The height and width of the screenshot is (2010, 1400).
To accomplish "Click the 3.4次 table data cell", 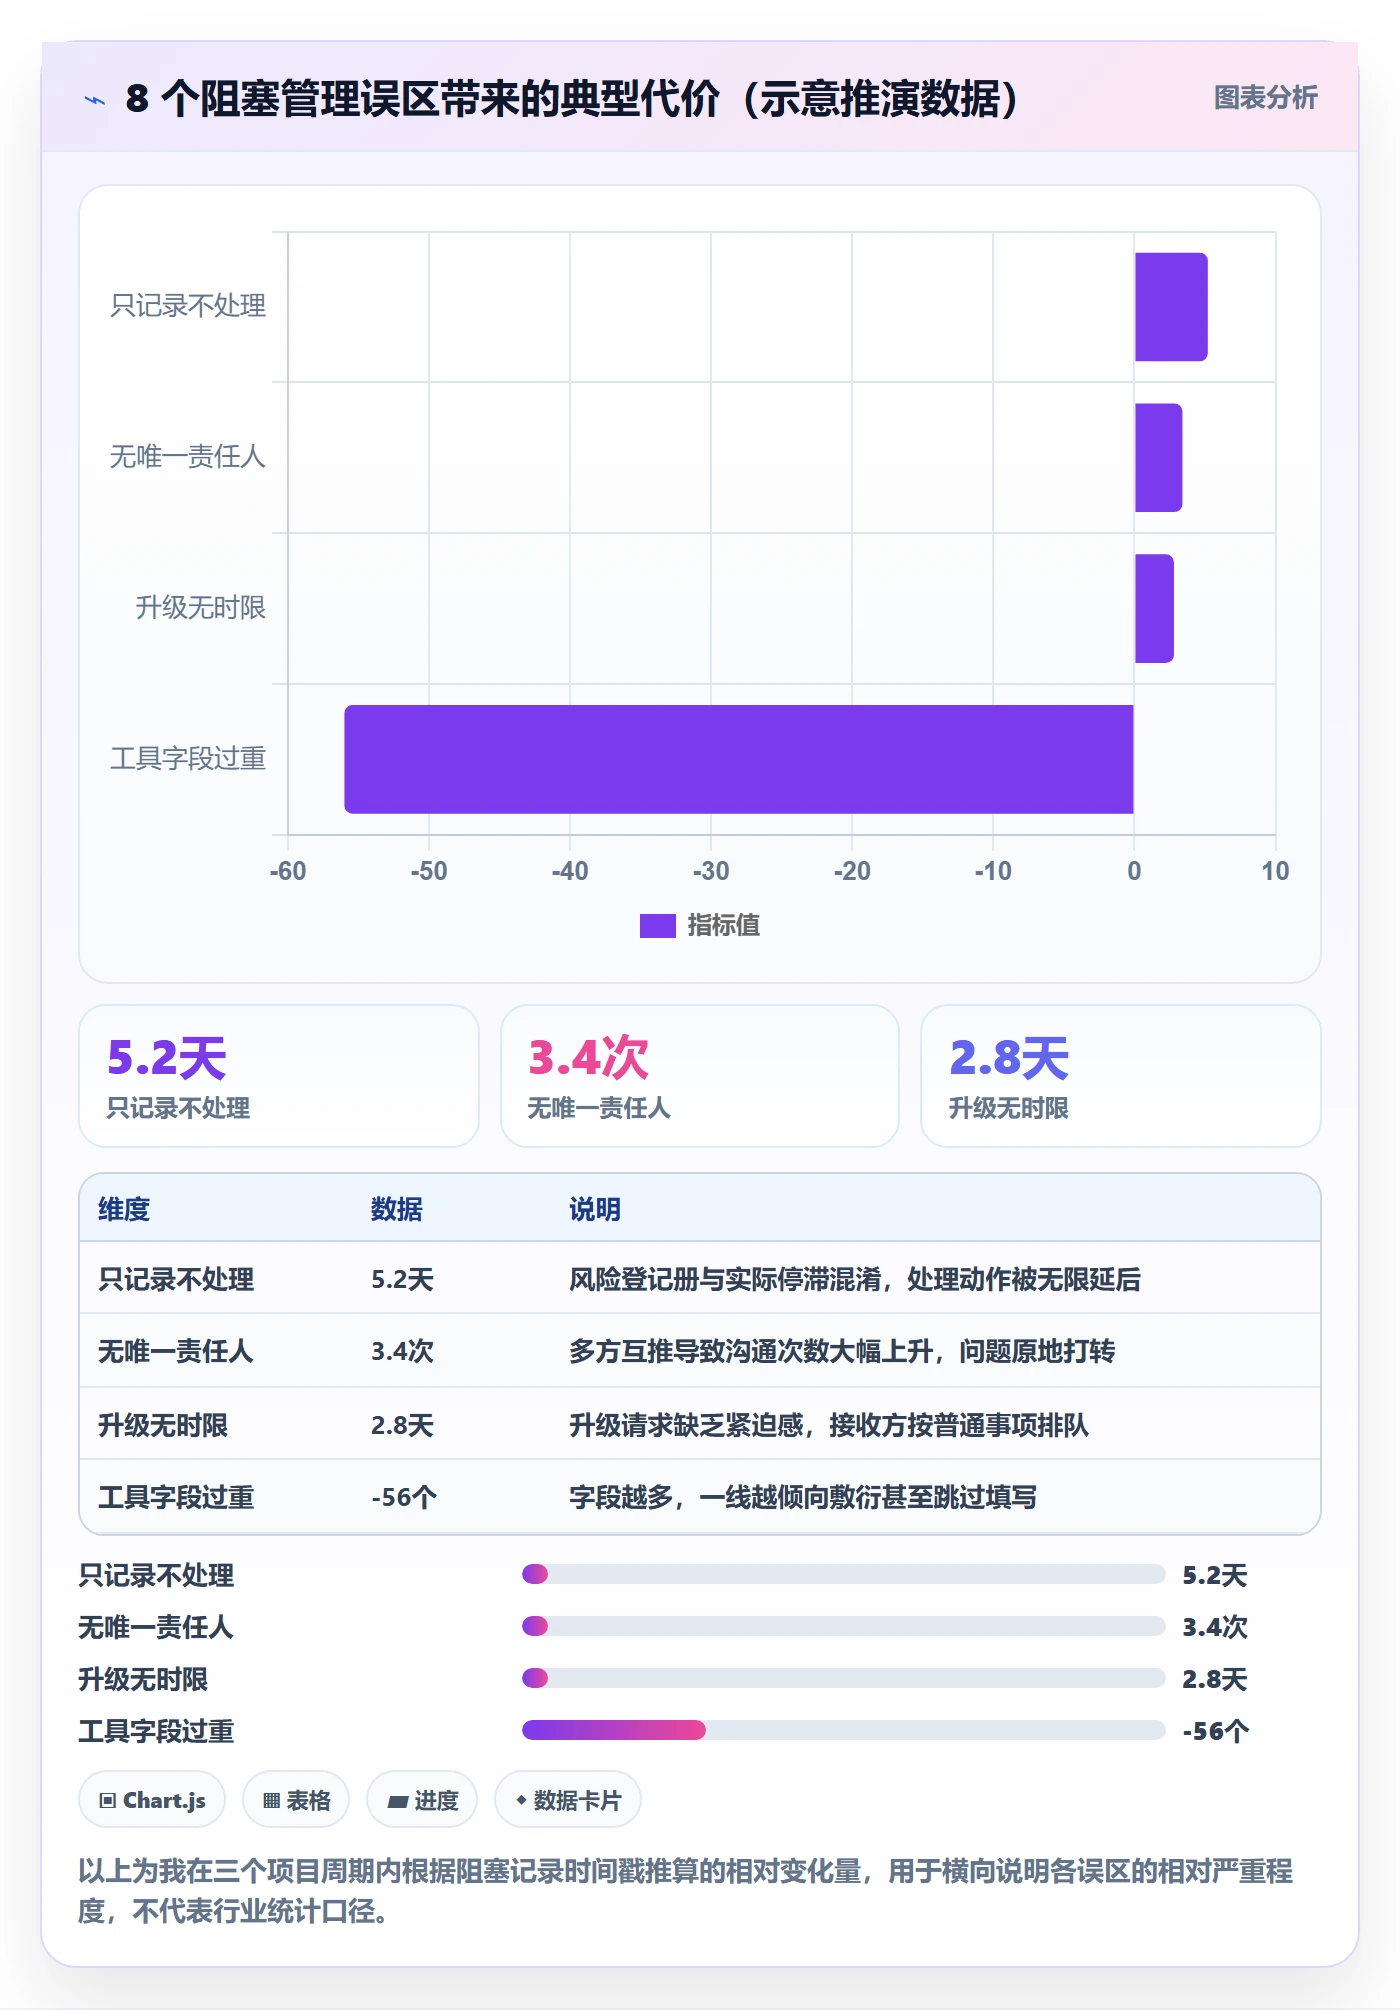I will tap(402, 1351).
